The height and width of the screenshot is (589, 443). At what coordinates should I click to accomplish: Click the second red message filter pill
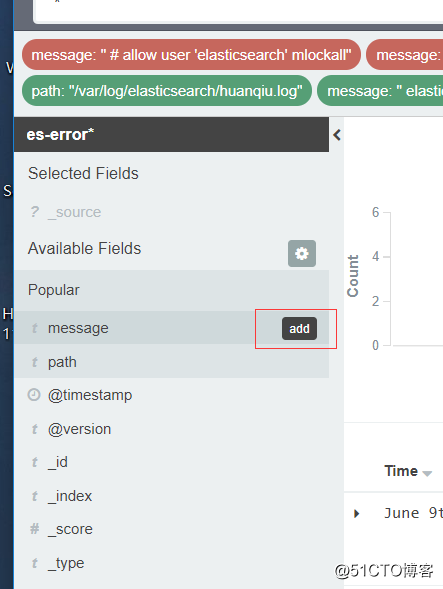[405, 55]
